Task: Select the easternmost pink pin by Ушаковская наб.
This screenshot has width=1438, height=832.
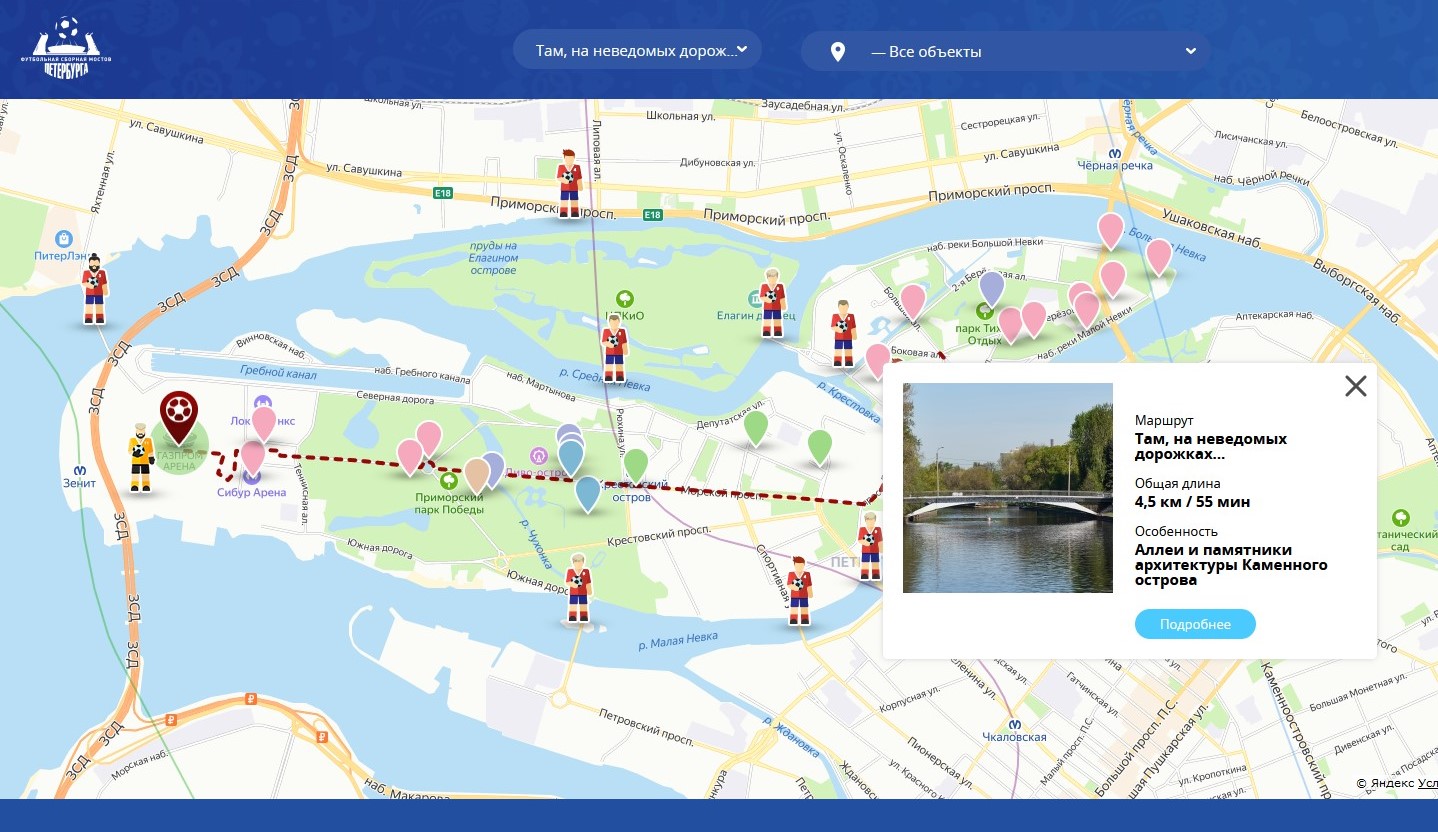Action: point(1158,257)
